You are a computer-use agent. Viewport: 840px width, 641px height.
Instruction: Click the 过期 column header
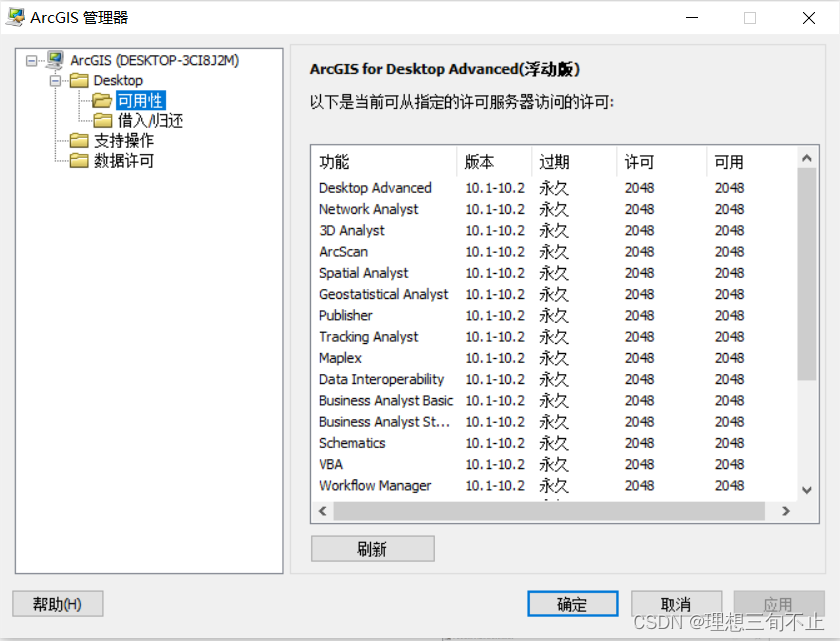(574, 161)
